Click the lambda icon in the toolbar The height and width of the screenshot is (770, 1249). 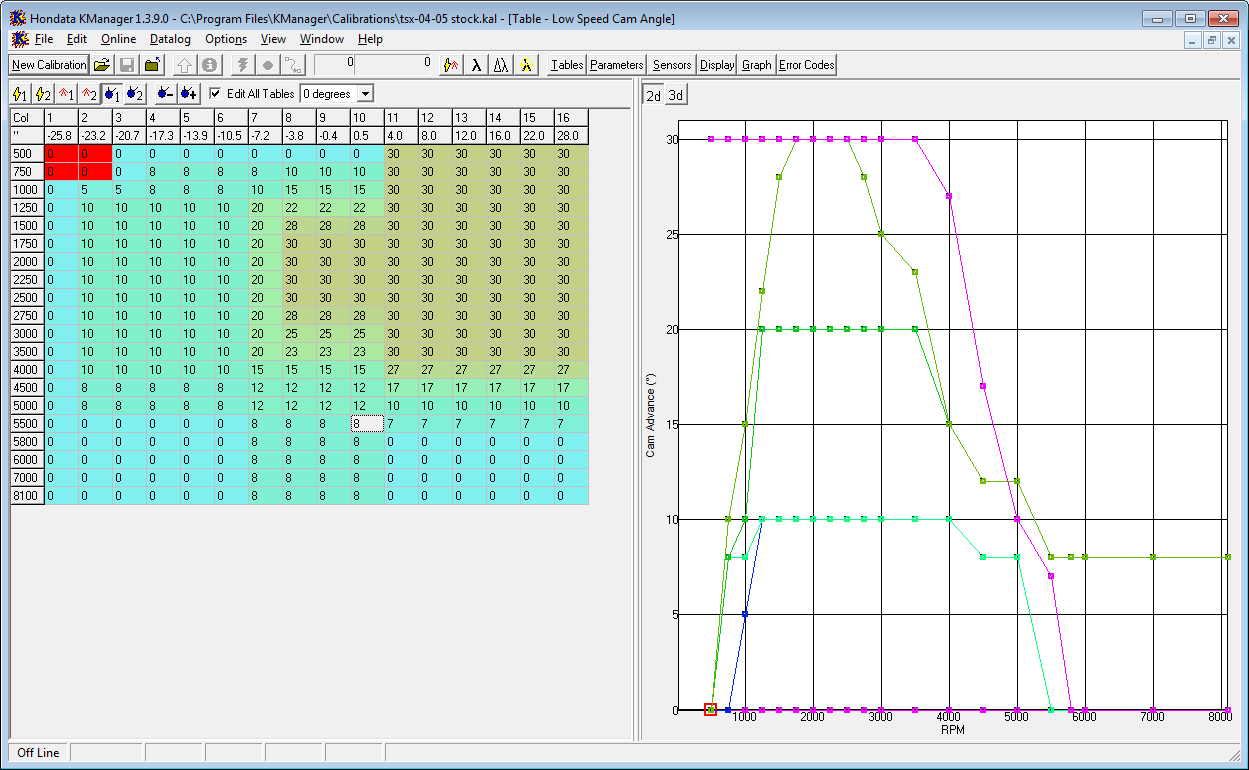point(477,65)
